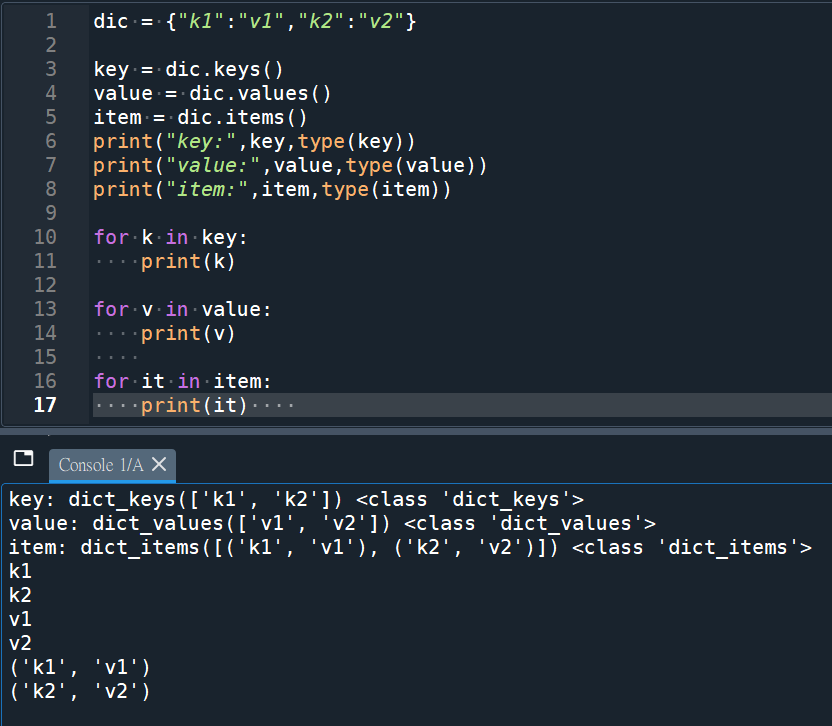
Task: Click inside the console output area
Action: tap(400, 620)
